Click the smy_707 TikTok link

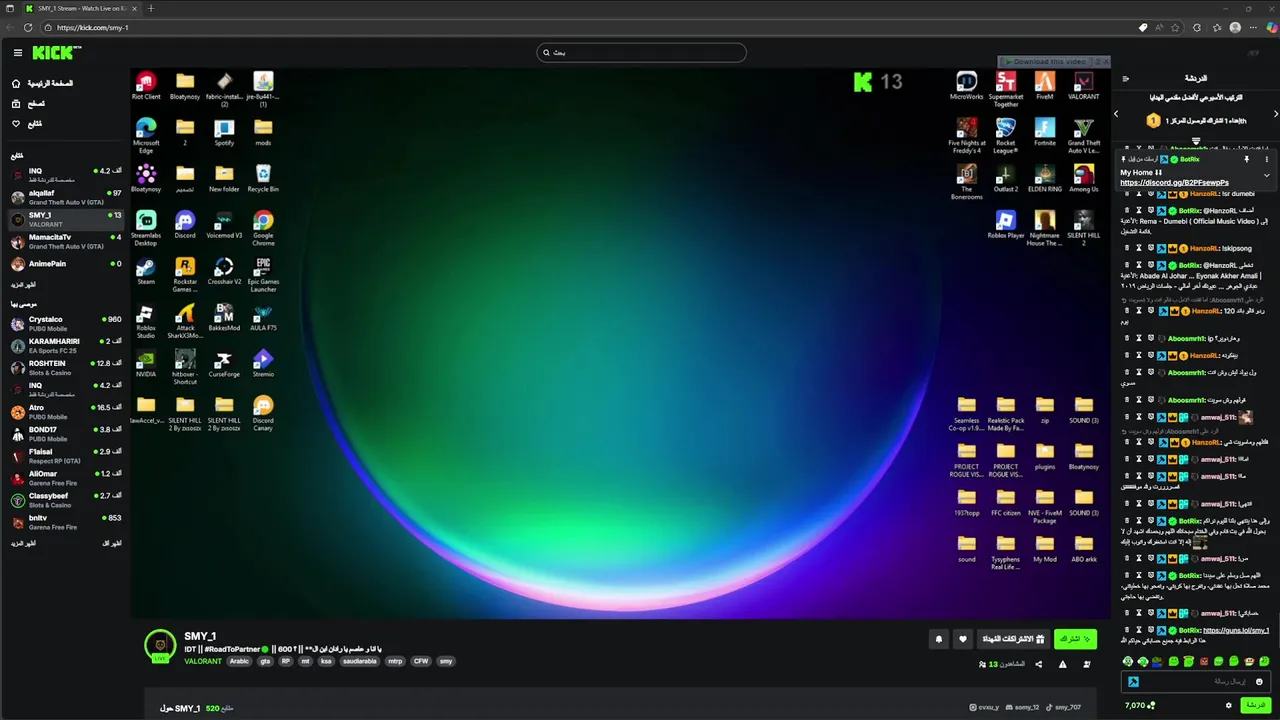pyautogui.click(x=1062, y=707)
